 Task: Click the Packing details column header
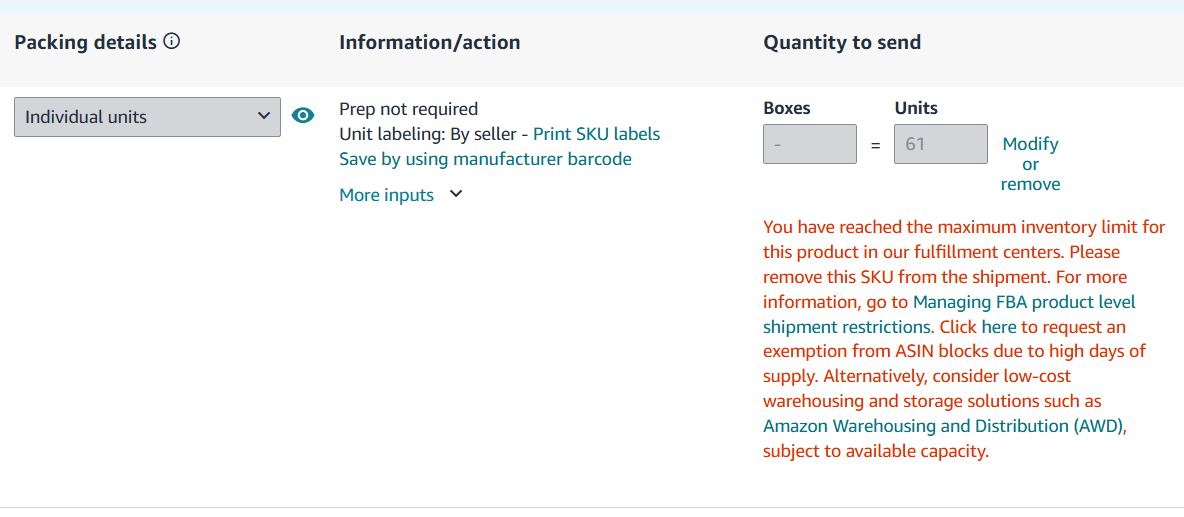[86, 42]
